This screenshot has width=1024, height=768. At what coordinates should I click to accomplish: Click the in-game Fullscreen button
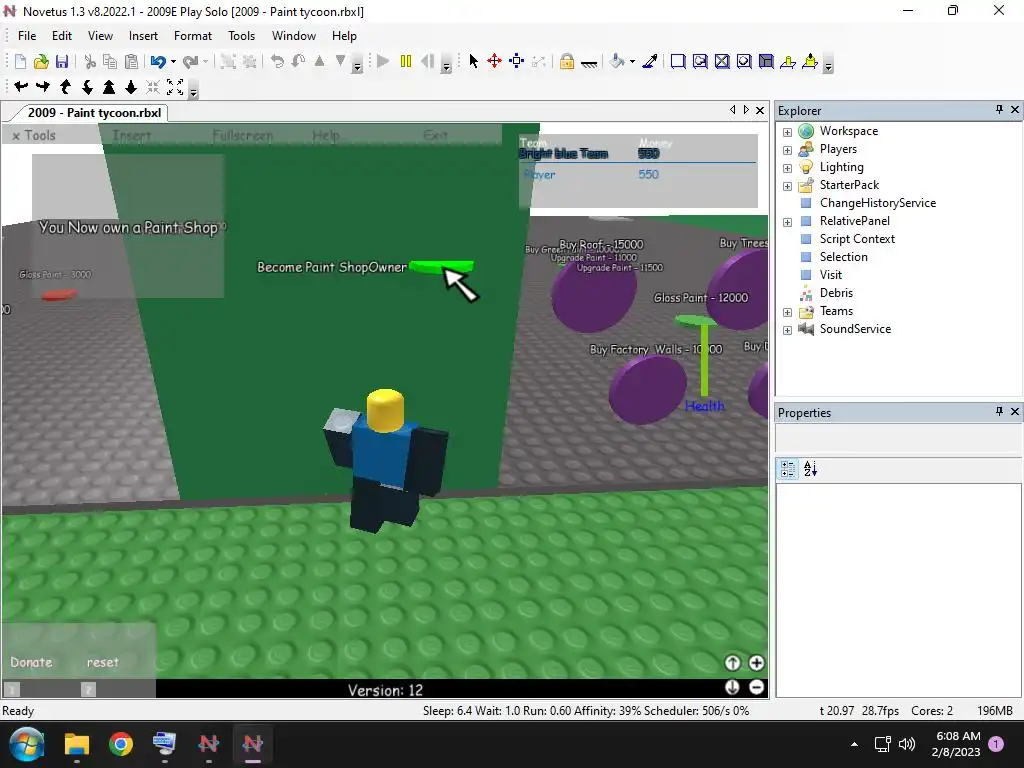(x=242, y=135)
